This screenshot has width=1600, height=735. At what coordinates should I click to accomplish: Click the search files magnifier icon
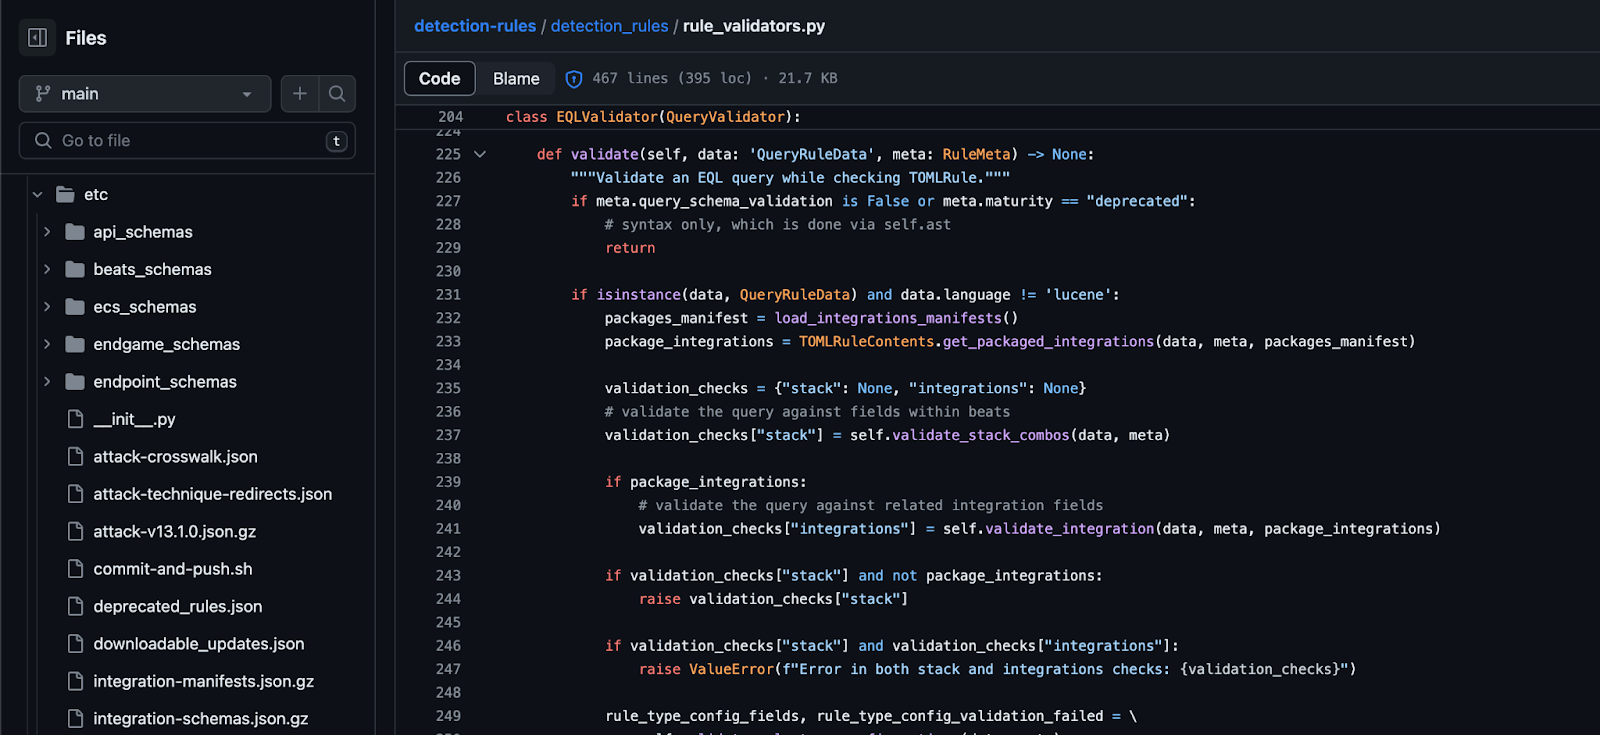(x=337, y=94)
